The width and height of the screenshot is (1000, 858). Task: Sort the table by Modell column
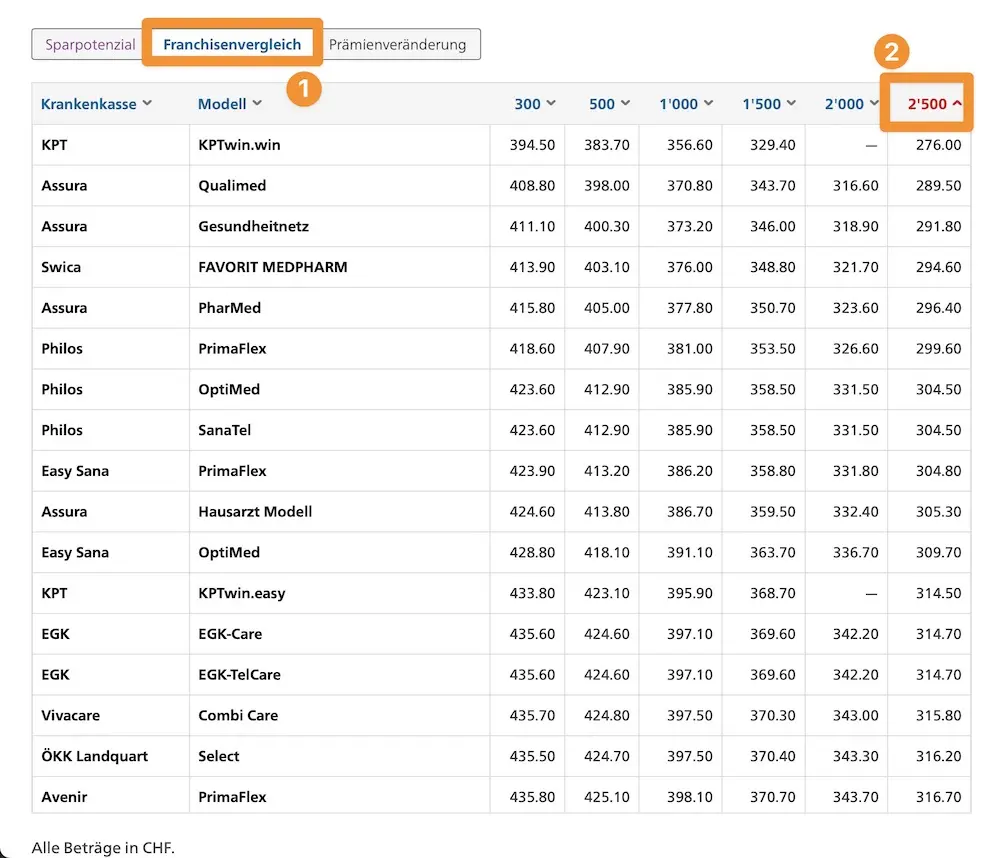click(x=230, y=104)
